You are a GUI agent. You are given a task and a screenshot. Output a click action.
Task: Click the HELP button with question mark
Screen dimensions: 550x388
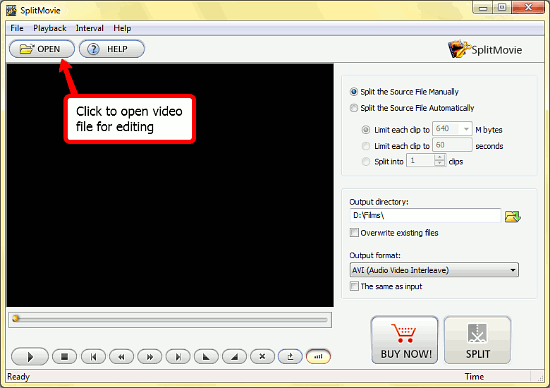[112, 49]
